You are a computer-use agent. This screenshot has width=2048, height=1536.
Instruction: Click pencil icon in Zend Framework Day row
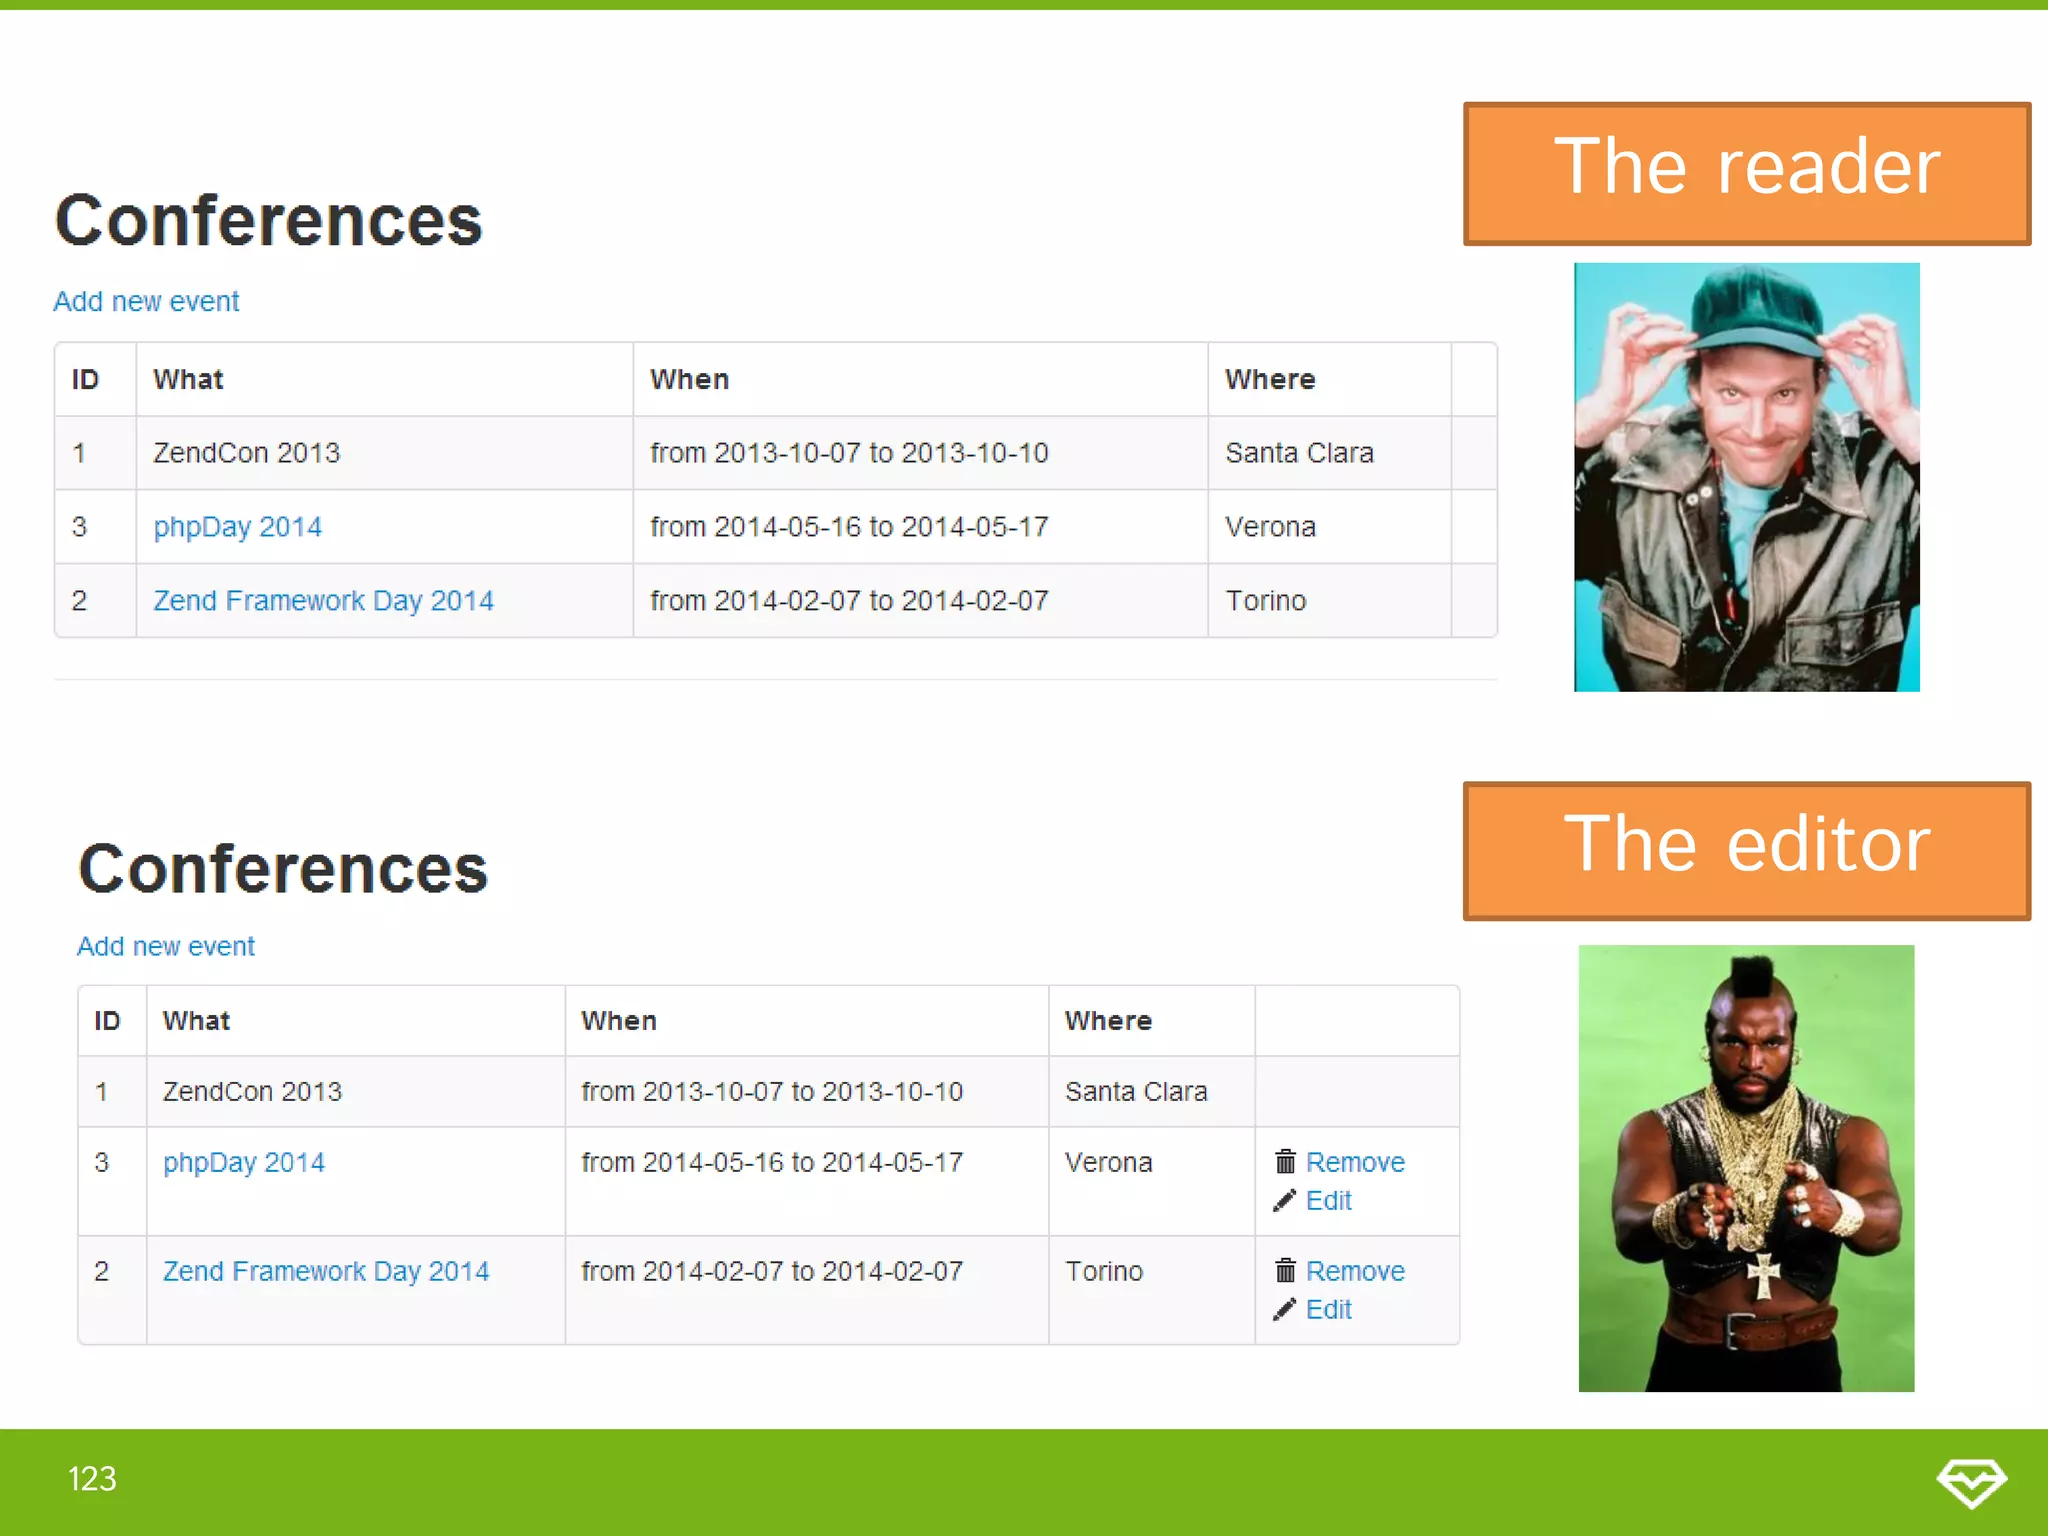1285,1309
